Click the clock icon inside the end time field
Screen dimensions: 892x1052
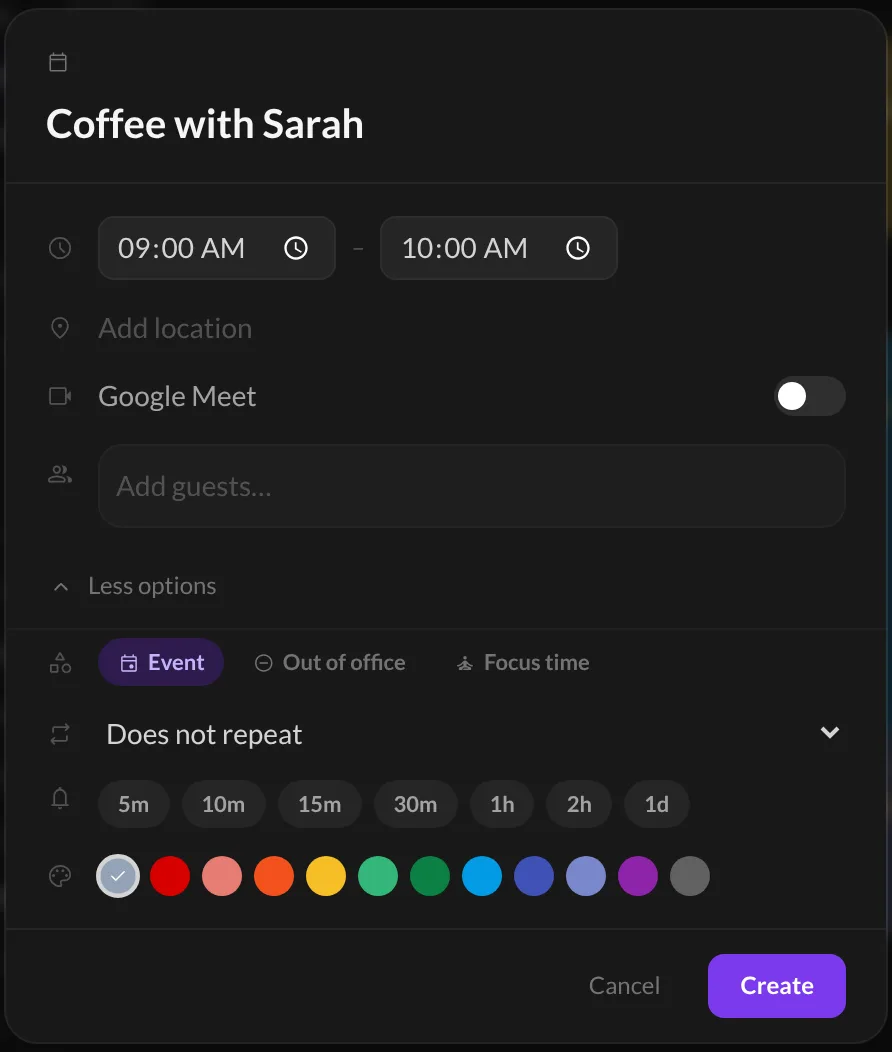point(578,248)
